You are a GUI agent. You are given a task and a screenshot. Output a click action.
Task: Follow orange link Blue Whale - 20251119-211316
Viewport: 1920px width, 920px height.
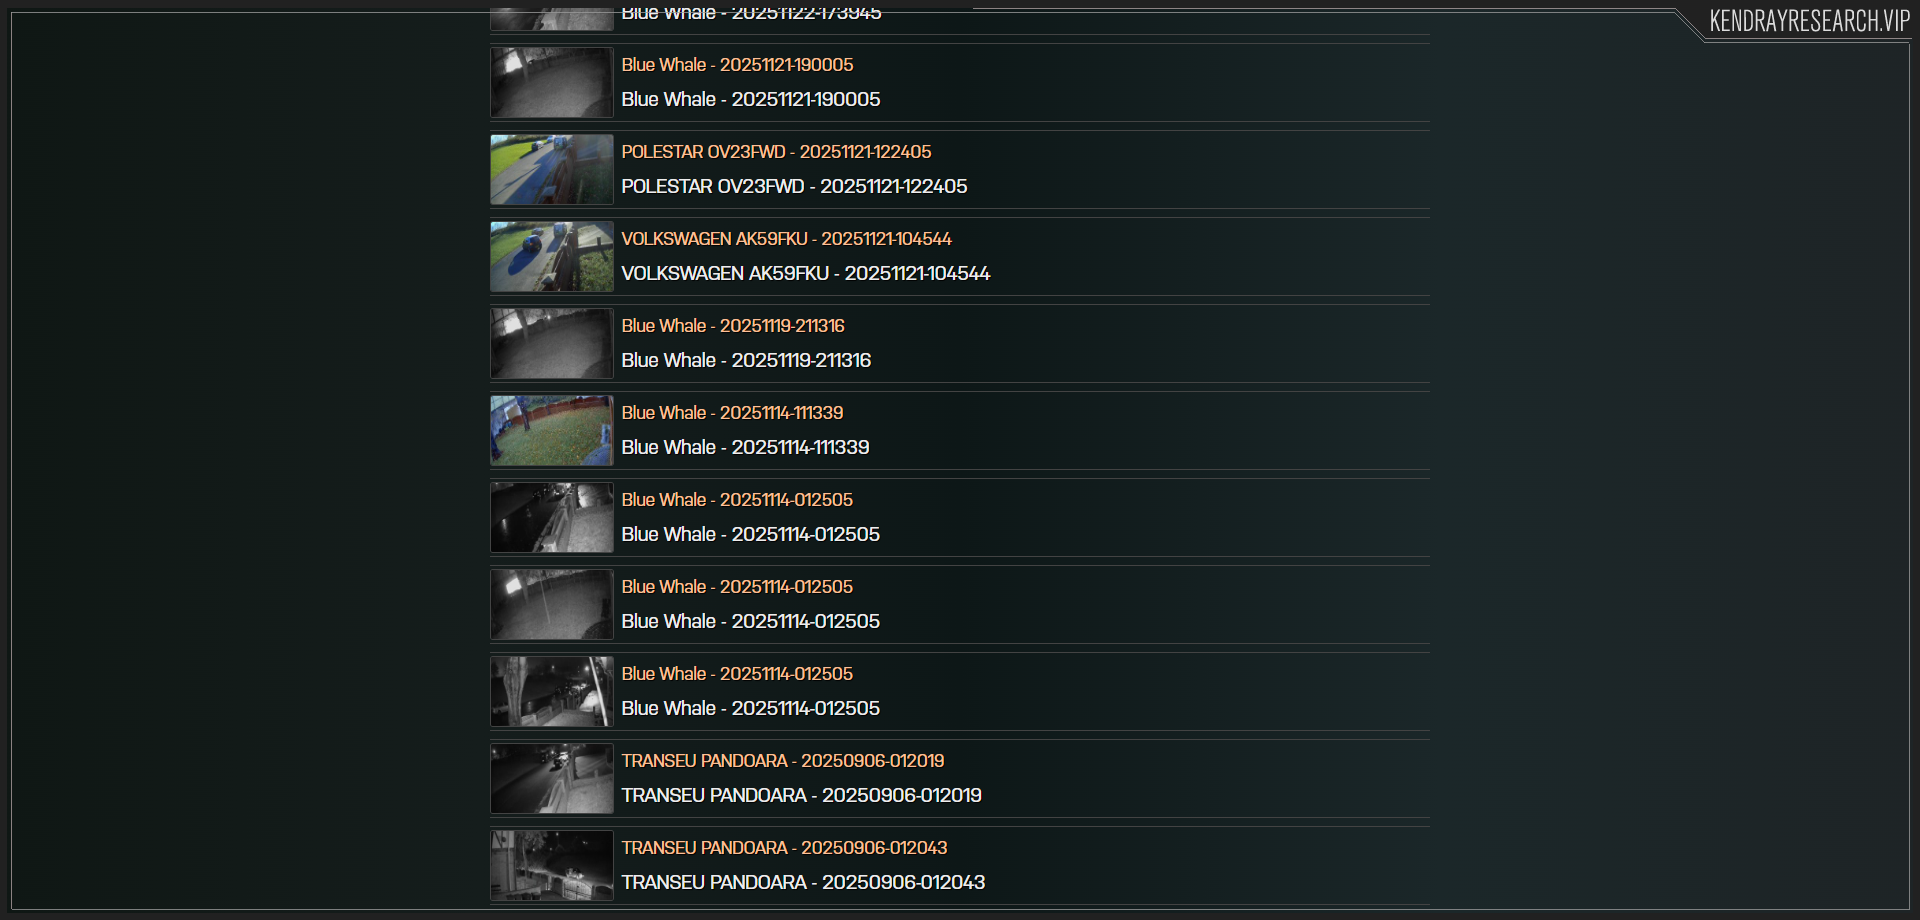tap(733, 326)
